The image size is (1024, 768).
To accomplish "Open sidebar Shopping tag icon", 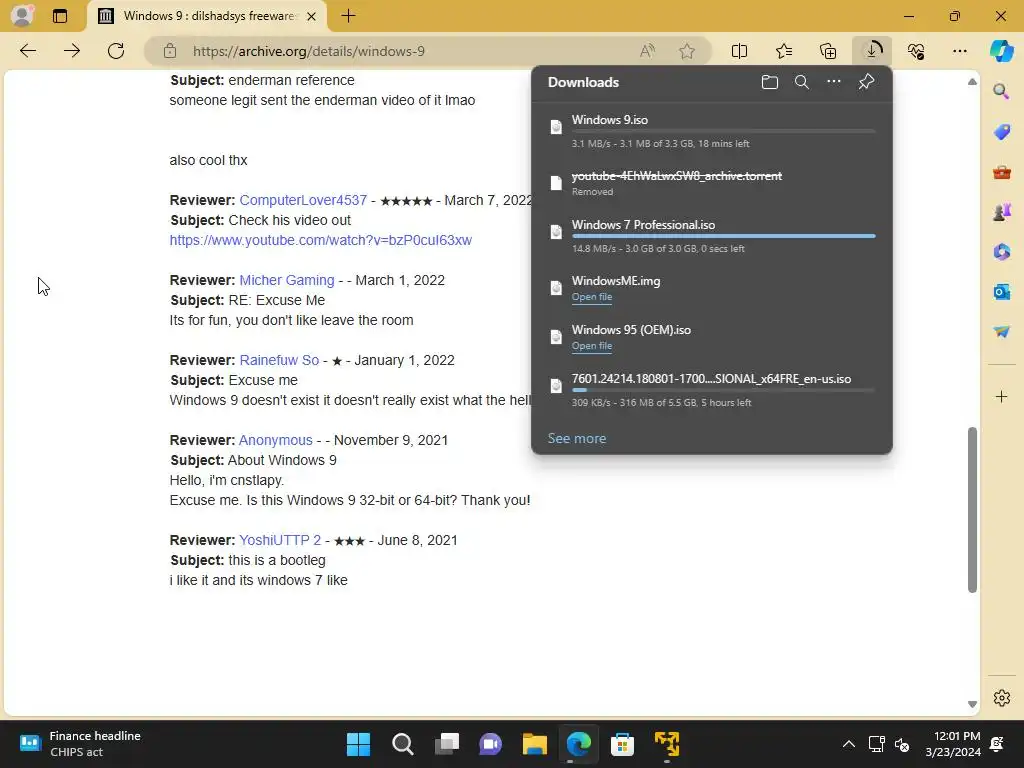I will 1001,132.
